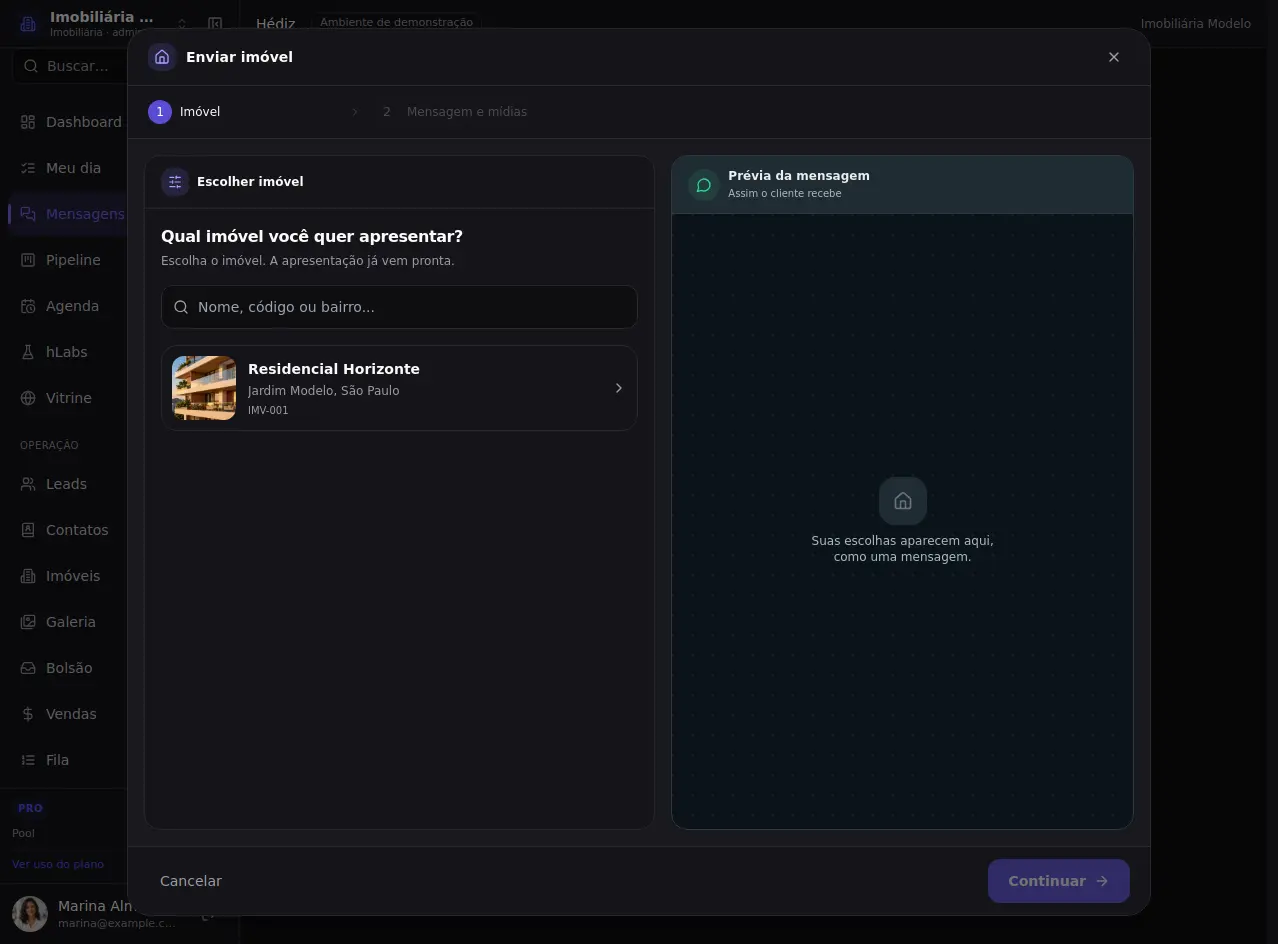Click Ver uso do plano link

coord(58,864)
